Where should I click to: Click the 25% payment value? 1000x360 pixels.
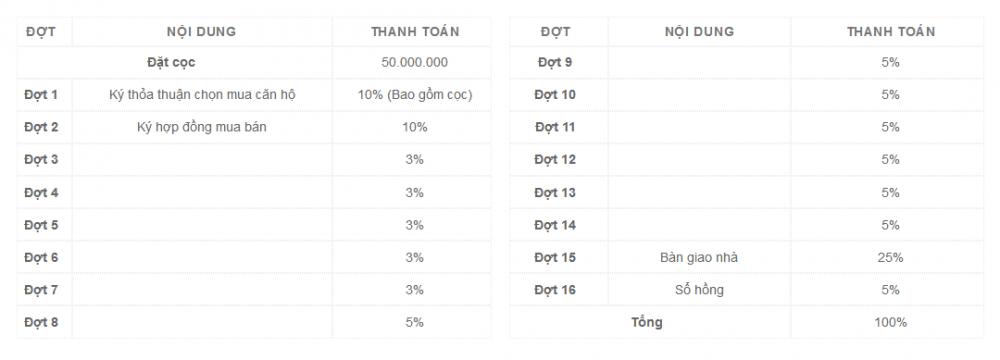(890, 258)
